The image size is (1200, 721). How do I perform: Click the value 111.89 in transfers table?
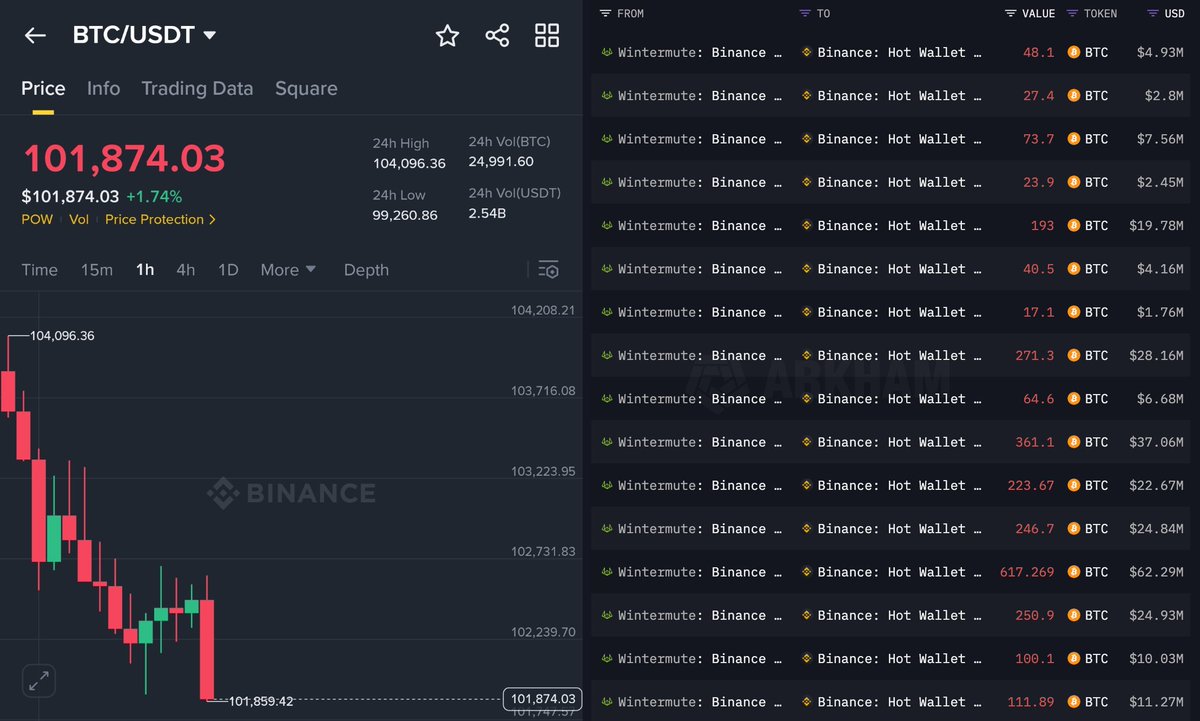click(x=1031, y=702)
